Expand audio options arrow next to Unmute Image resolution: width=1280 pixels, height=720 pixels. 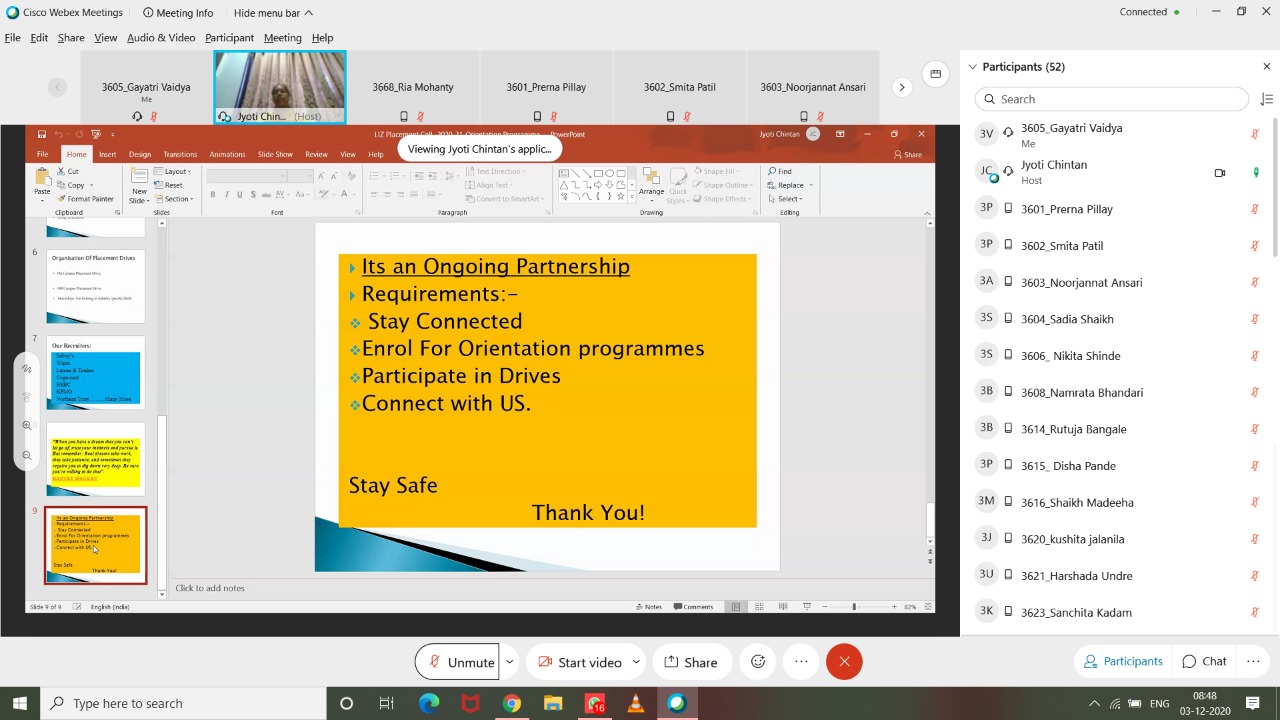[x=509, y=662]
